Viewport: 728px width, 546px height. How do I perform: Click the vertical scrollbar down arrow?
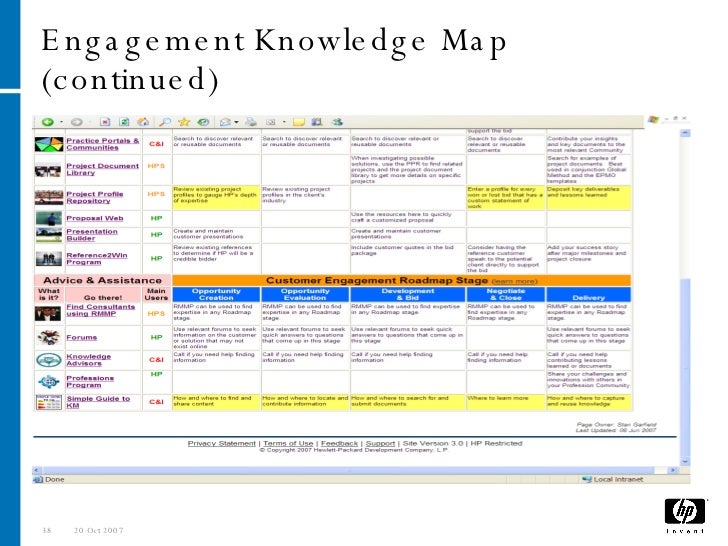coord(685,461)
